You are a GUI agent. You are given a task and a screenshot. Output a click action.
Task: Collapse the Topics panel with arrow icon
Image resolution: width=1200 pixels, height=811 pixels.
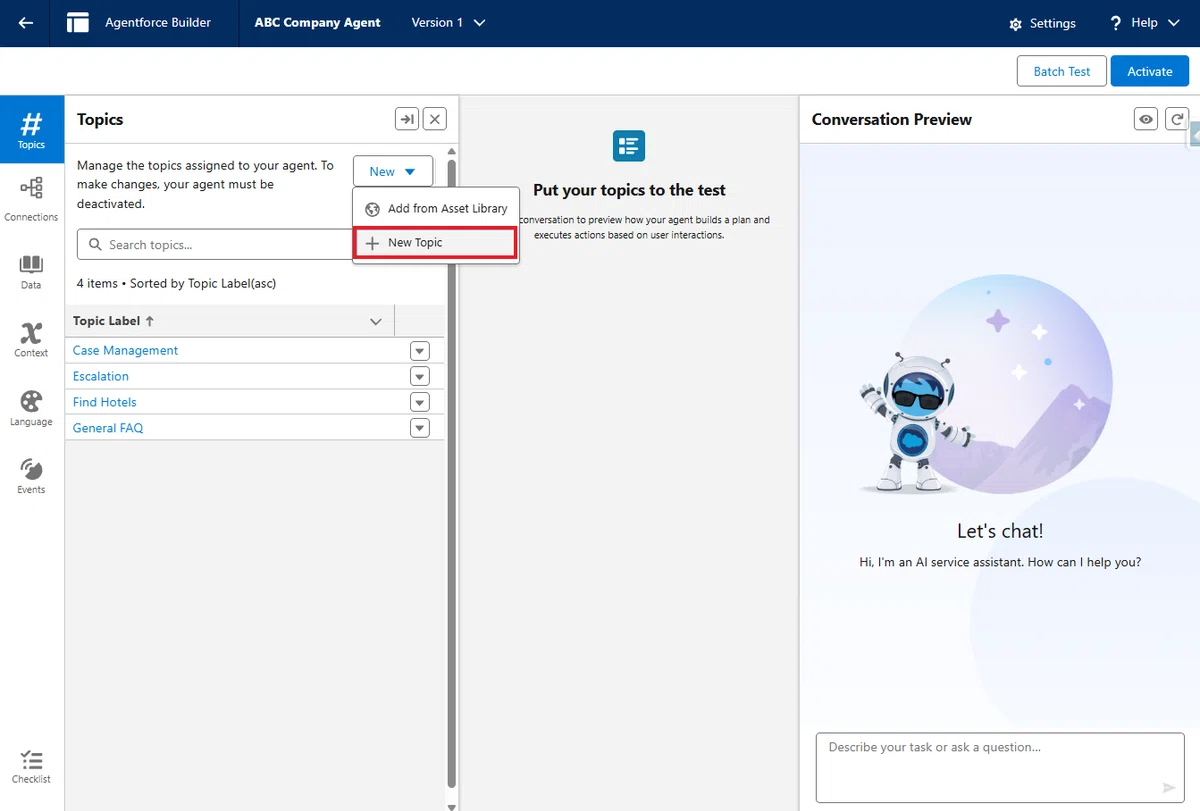coord(406,119)
